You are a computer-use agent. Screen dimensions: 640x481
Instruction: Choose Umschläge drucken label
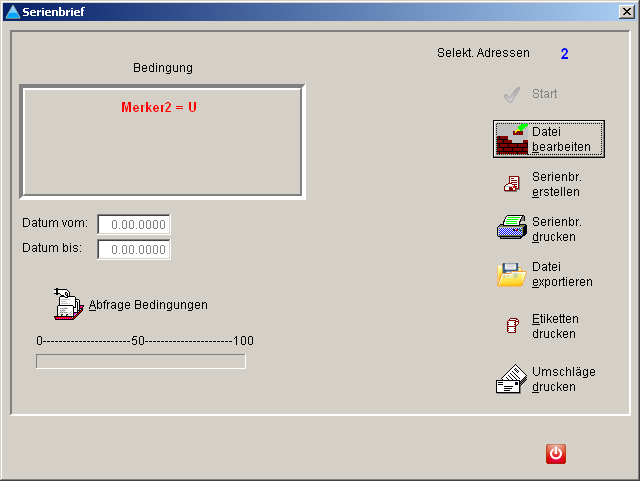pos(564,379)
